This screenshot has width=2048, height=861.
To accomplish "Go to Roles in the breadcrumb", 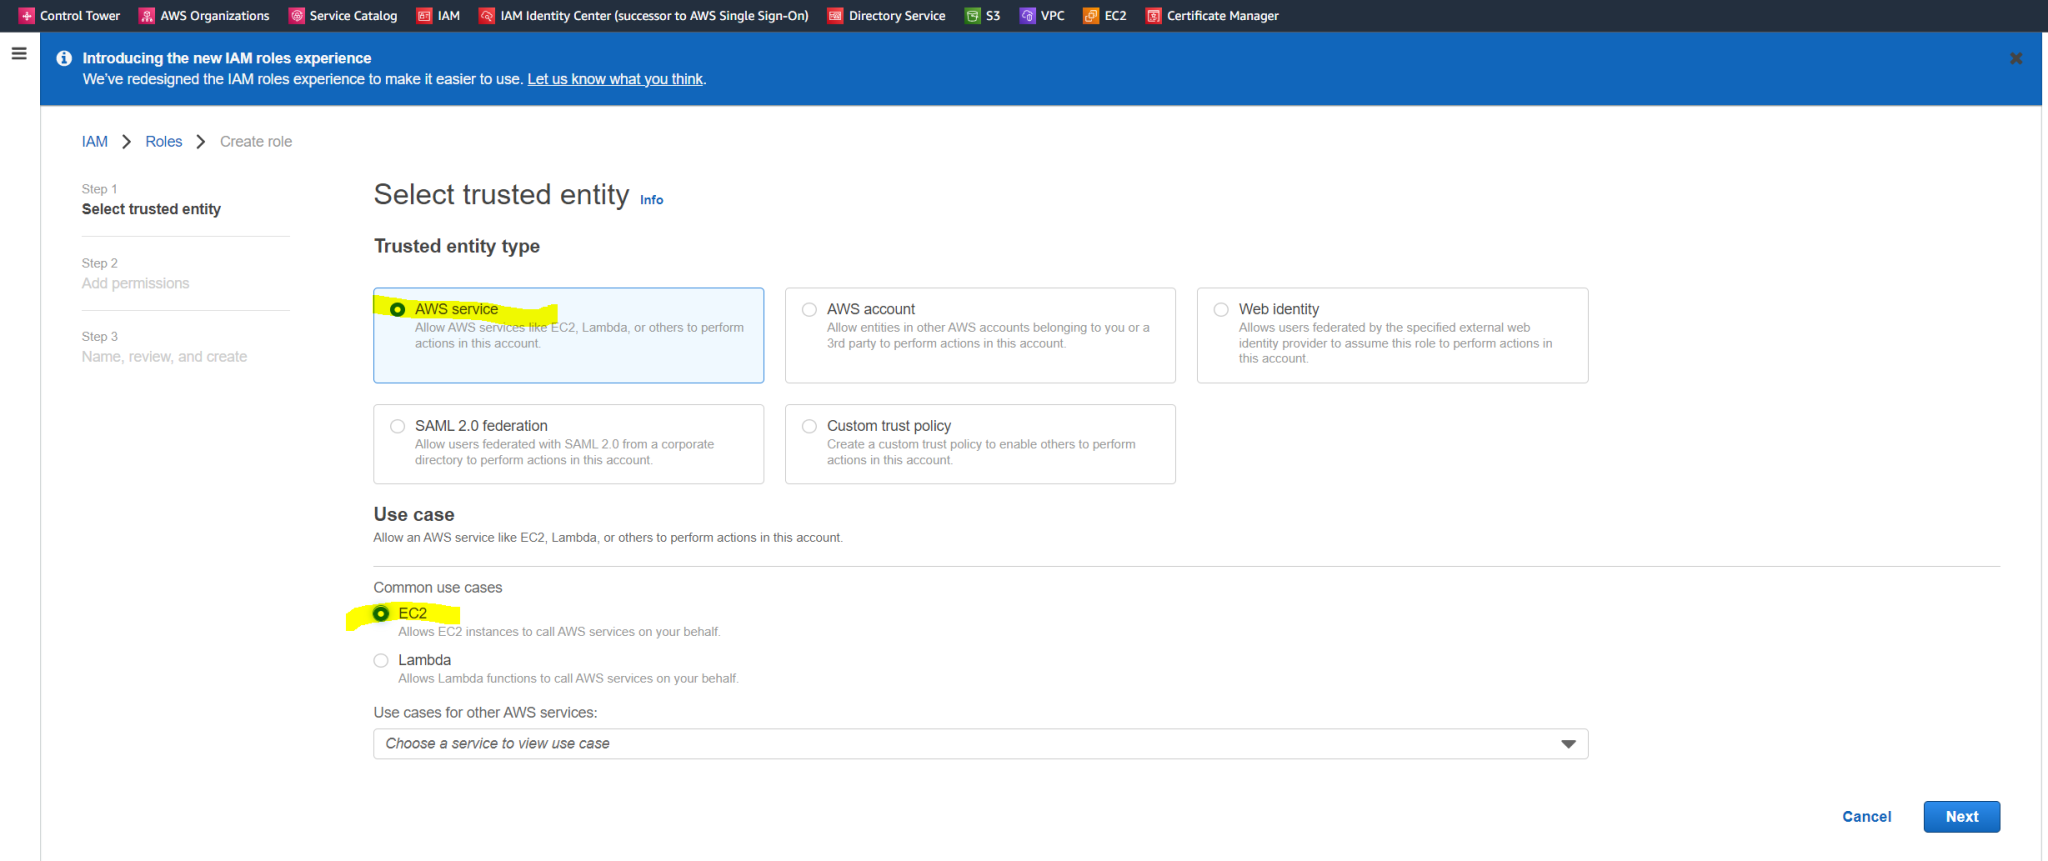I will click(x=164, y=142).
